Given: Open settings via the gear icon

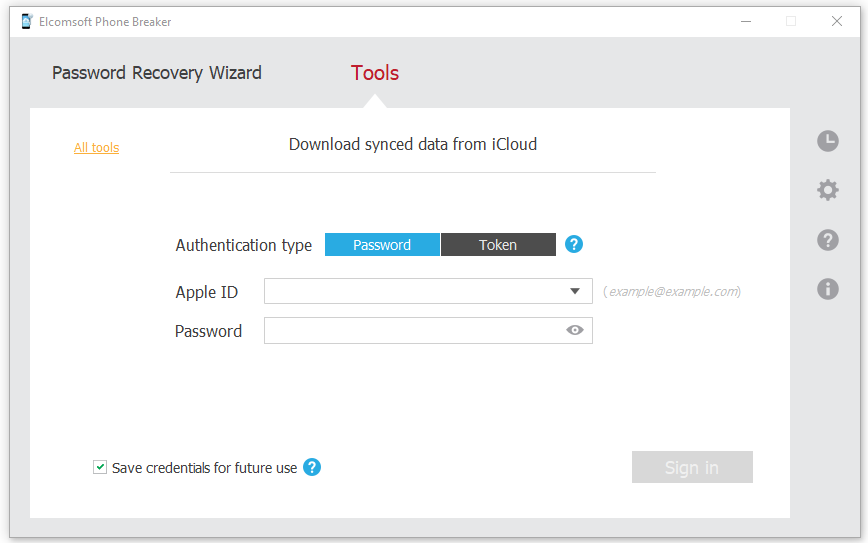Looking at the screenshot, I should [827, 190].
